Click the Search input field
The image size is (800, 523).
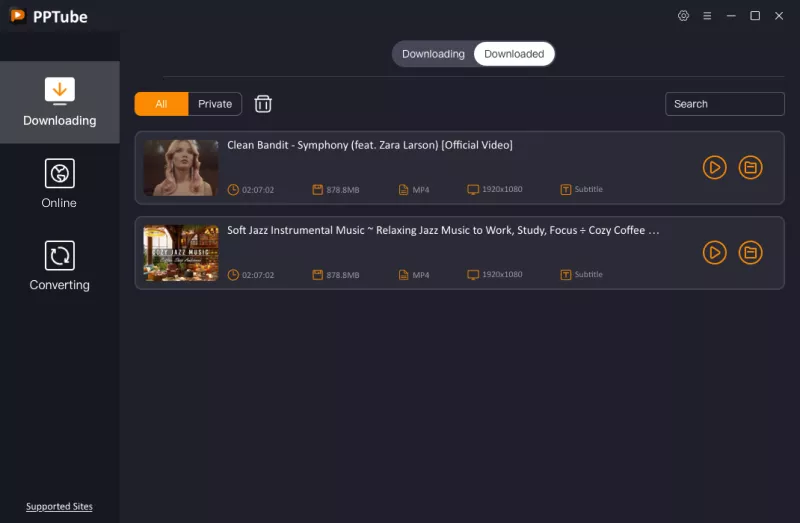coord(725,104)
